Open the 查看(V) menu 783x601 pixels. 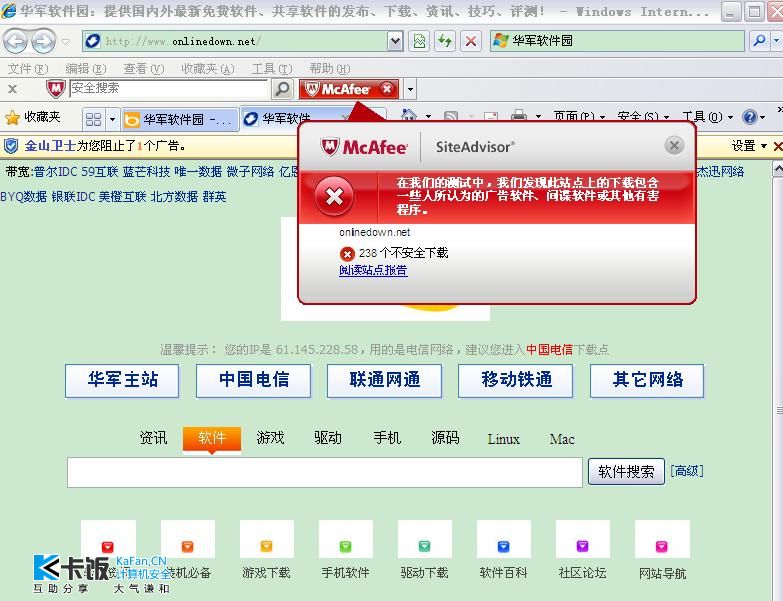point(144,68)
